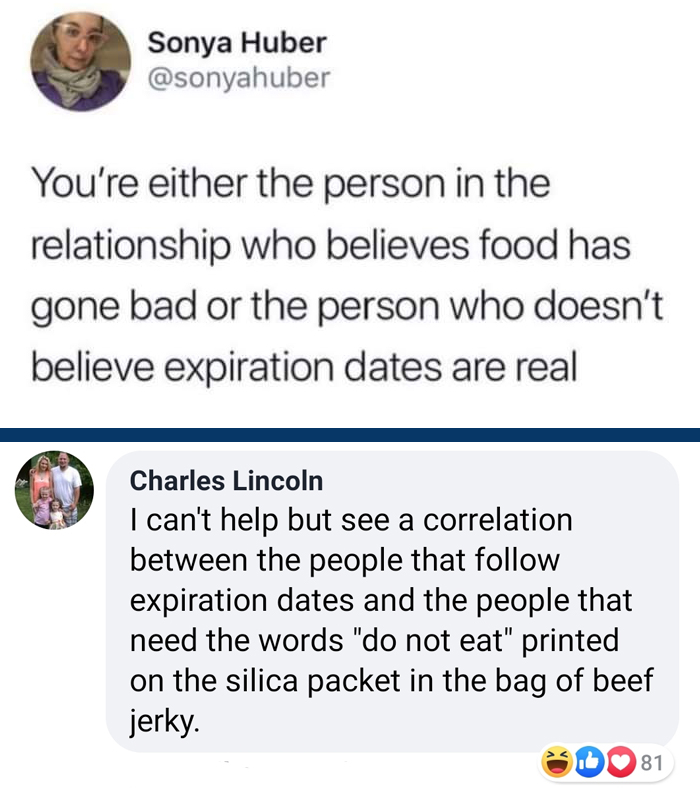Click "between the people that follow" line
This screenshot has width=700, height=808.
pos(344,560)
